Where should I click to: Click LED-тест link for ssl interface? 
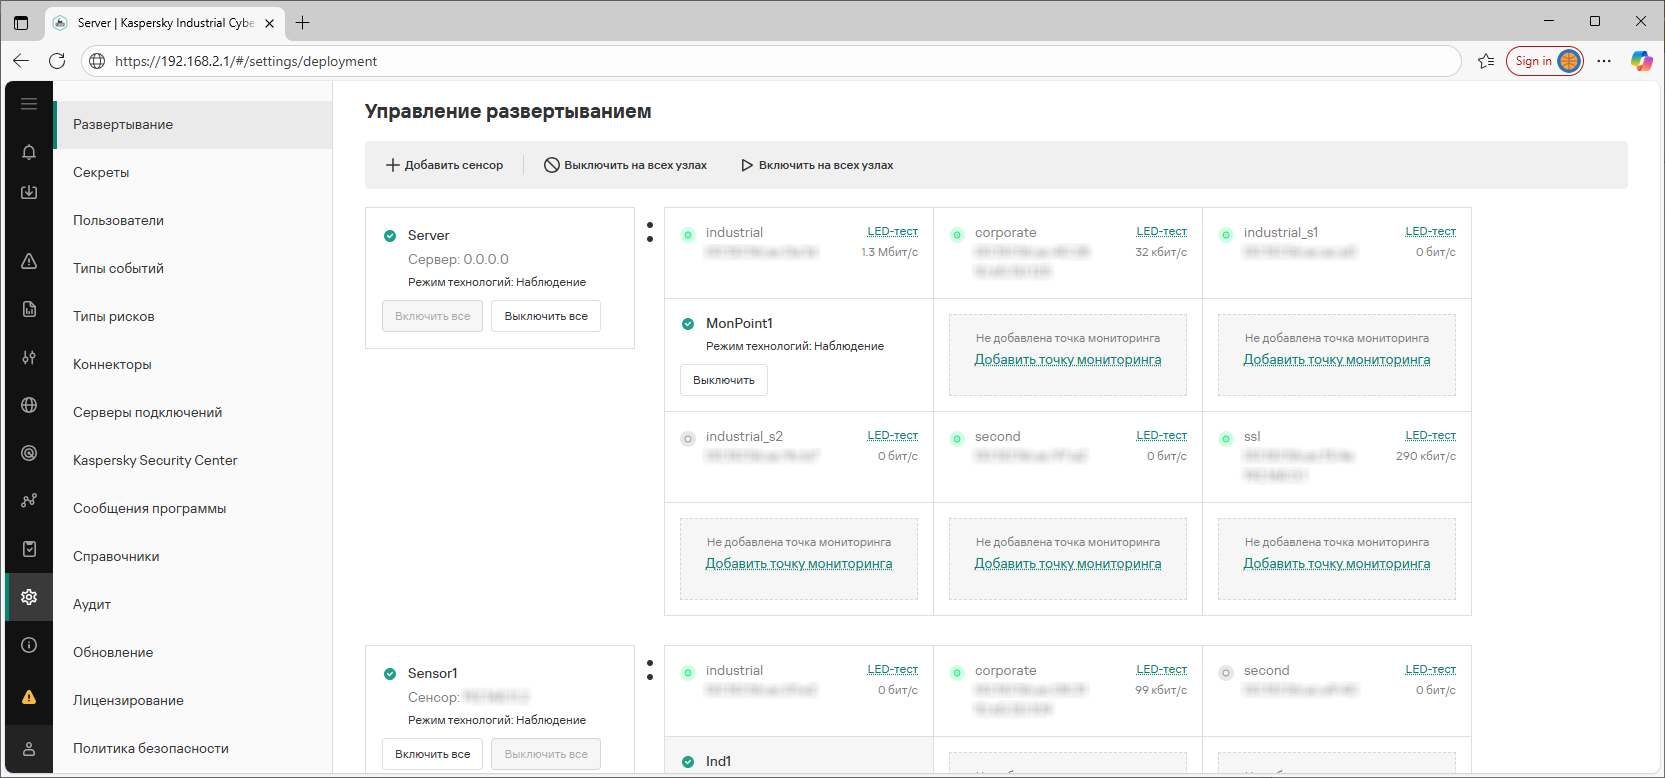(x=1430, y=436)
